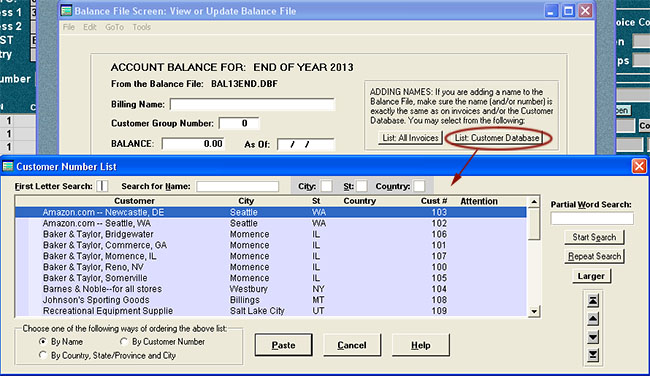Screen dimensions: 650x376
Task: Focus the Search for Name field
Action: (x=238, y=186)
